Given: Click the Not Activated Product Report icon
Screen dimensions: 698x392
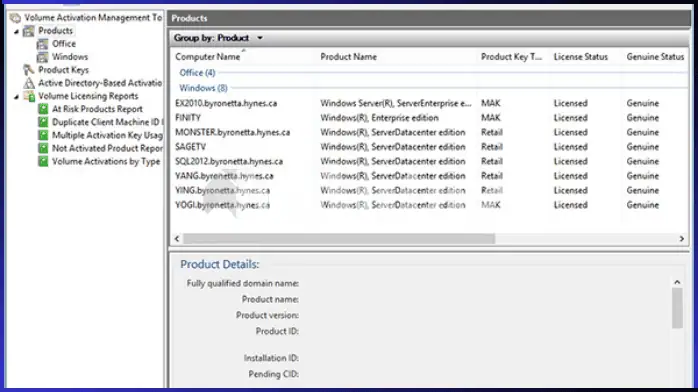Looking at the screenshot, I should 43,148.
